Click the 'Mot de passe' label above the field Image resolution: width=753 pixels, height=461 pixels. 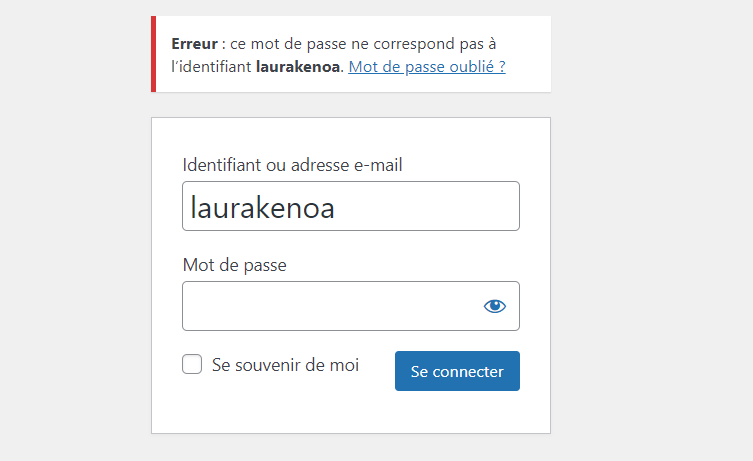pyautogui.click(x=235, y=265)
